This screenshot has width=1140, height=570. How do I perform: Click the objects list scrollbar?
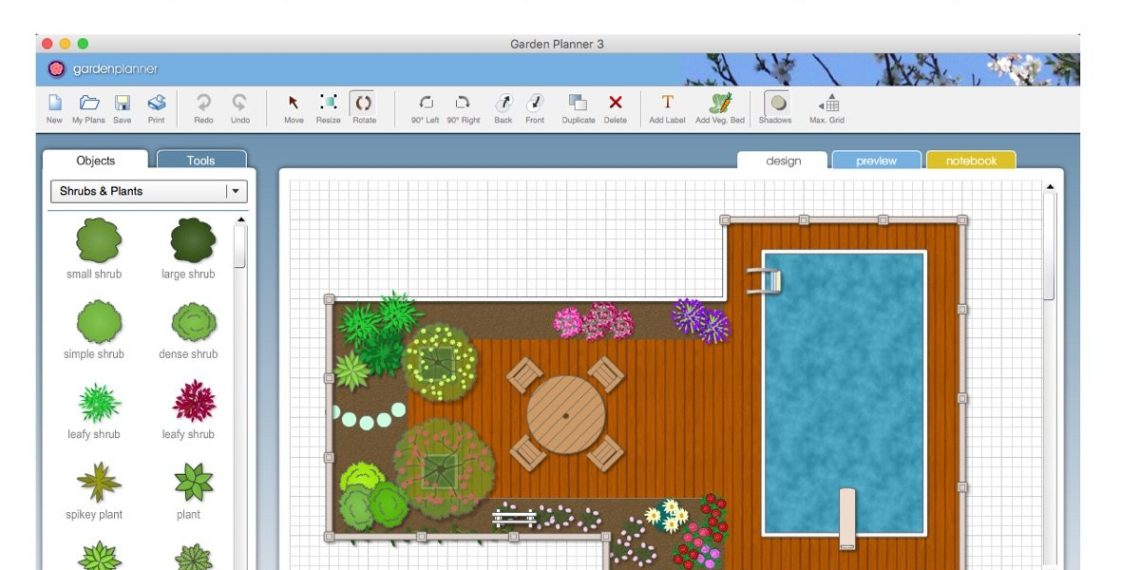[x=240, y=245]
